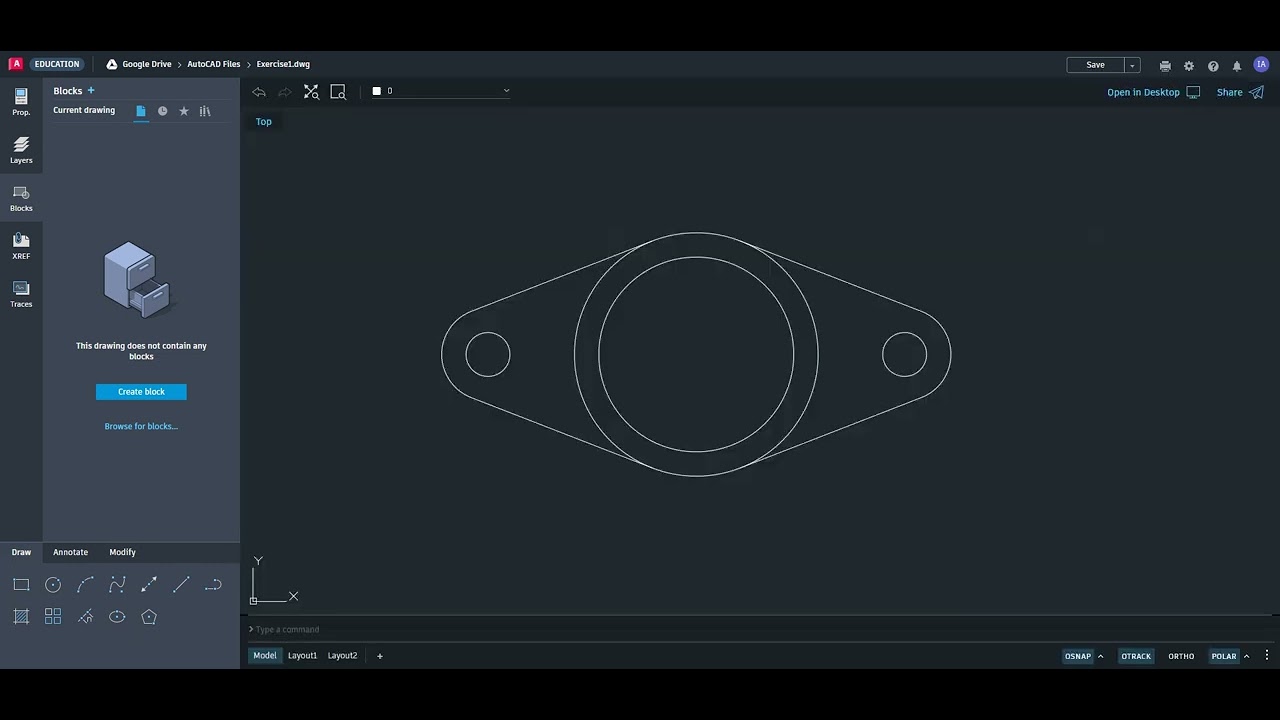
Task: Select the Spline draw tool
Action: (x=117, y=585)
